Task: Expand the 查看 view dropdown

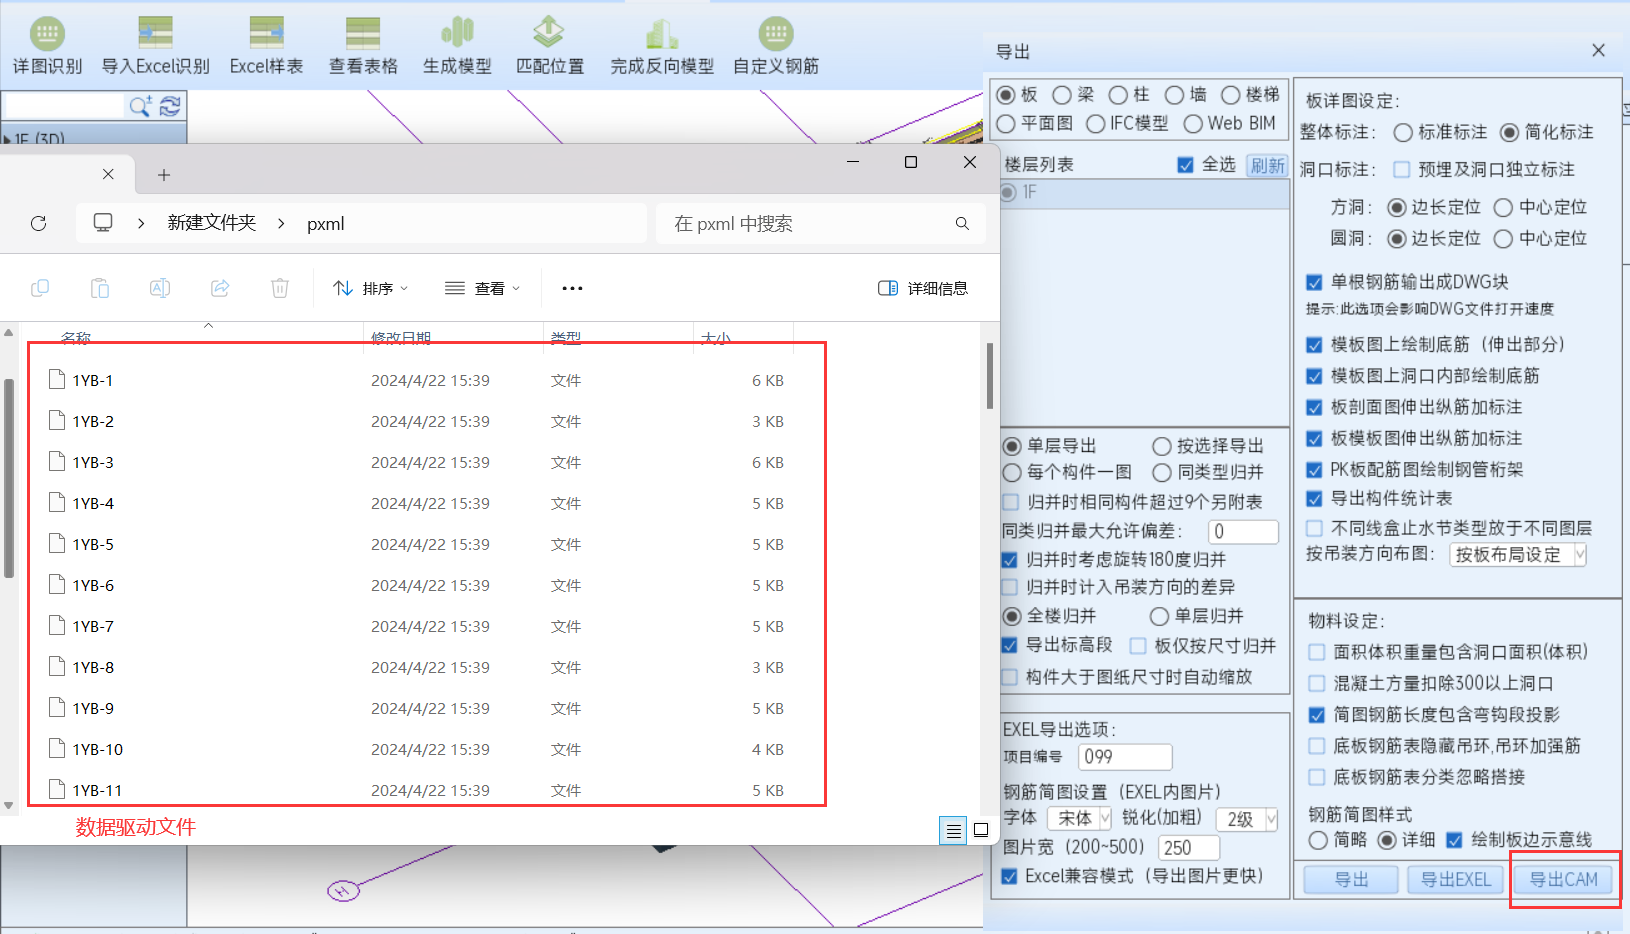Action: [x=483, y=288]
